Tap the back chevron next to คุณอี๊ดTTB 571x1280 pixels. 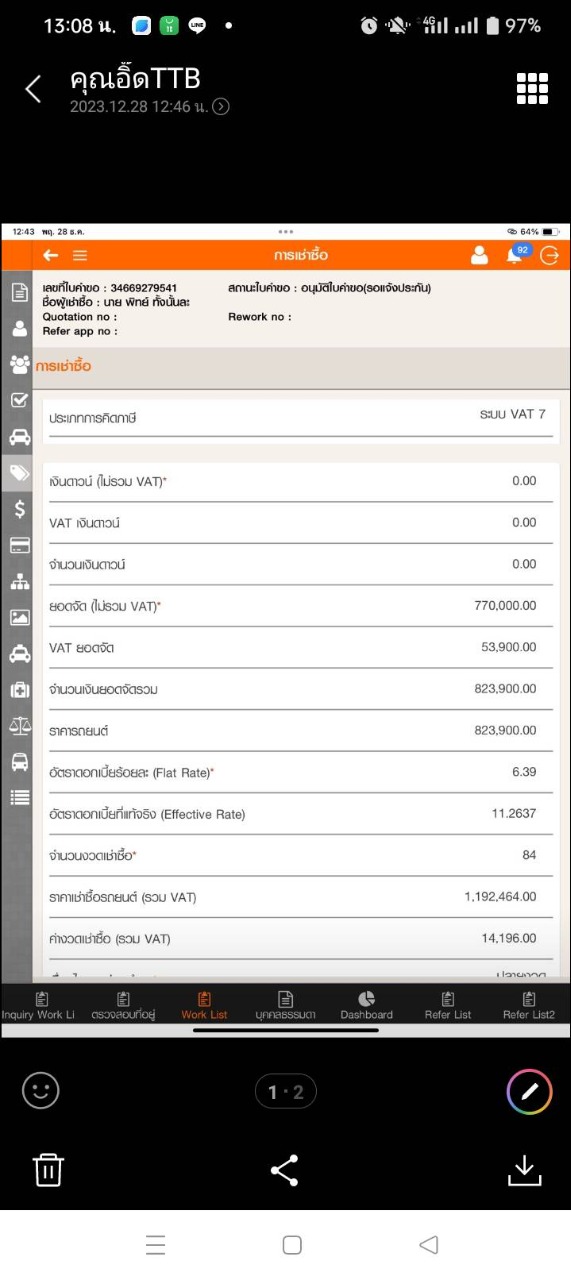tap(33, 89)
